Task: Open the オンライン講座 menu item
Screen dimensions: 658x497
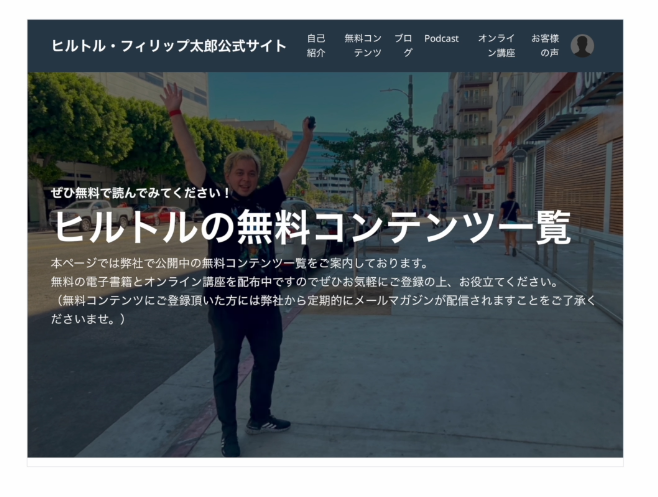Action: click(496, 46)
